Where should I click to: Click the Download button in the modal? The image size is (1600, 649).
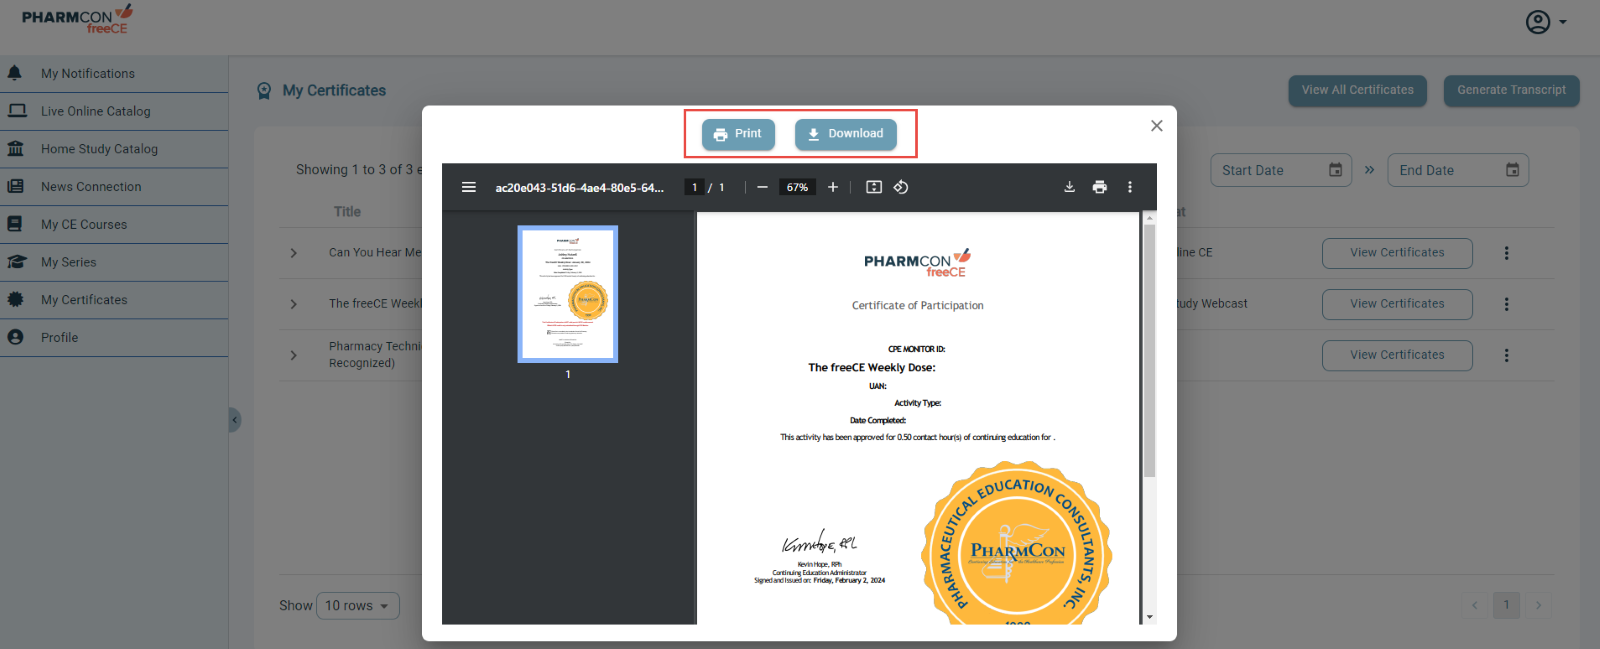click(x=845, y=134)
